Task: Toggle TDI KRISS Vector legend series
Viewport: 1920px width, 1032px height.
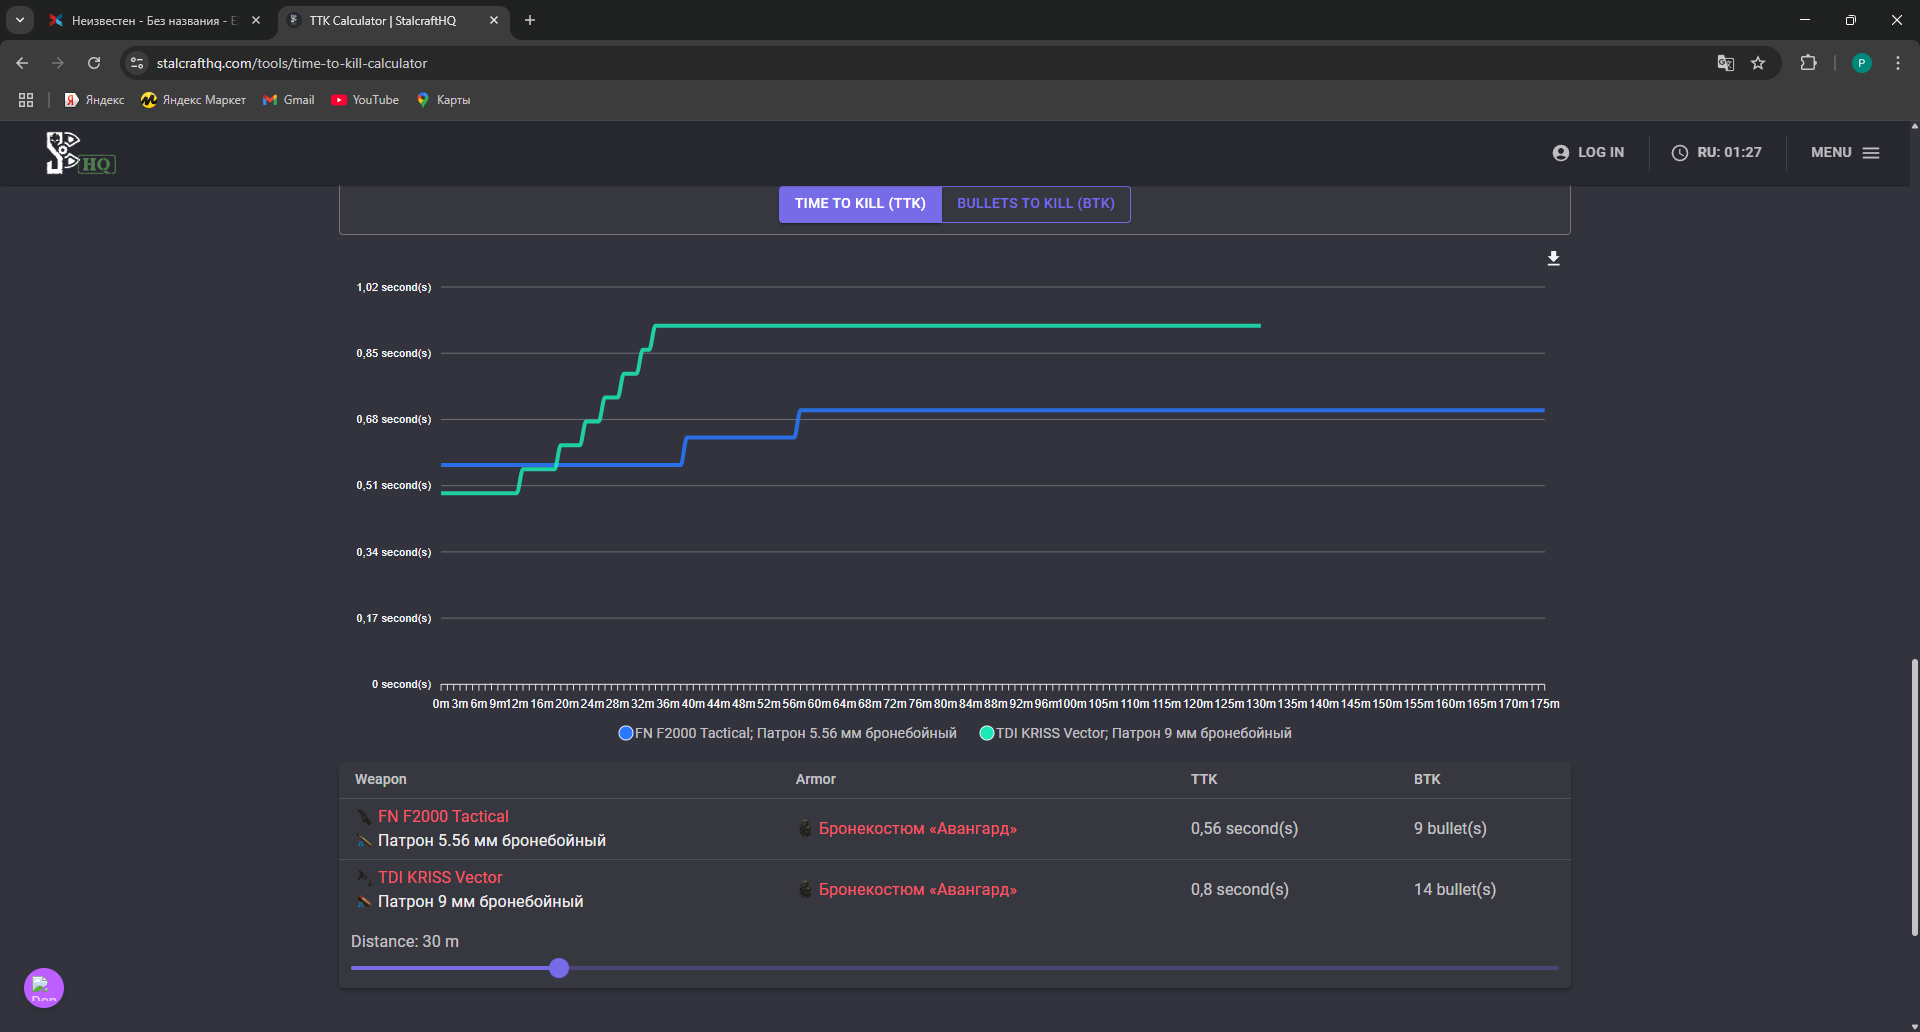Action: 1135,733
